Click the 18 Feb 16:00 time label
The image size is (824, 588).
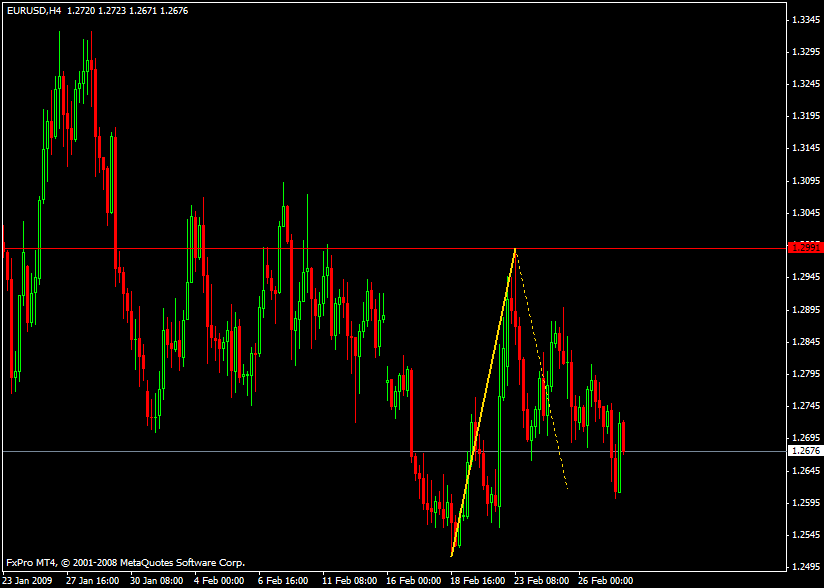pos(476,580)
